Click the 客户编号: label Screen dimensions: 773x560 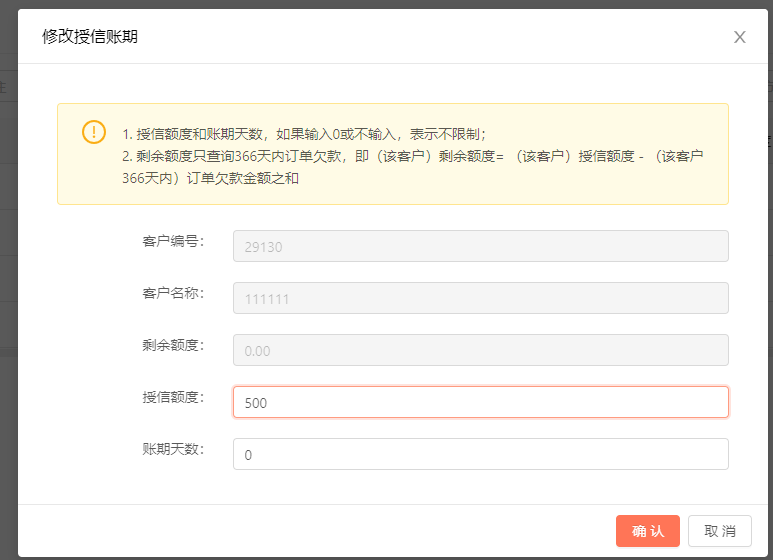coord(173,241)
